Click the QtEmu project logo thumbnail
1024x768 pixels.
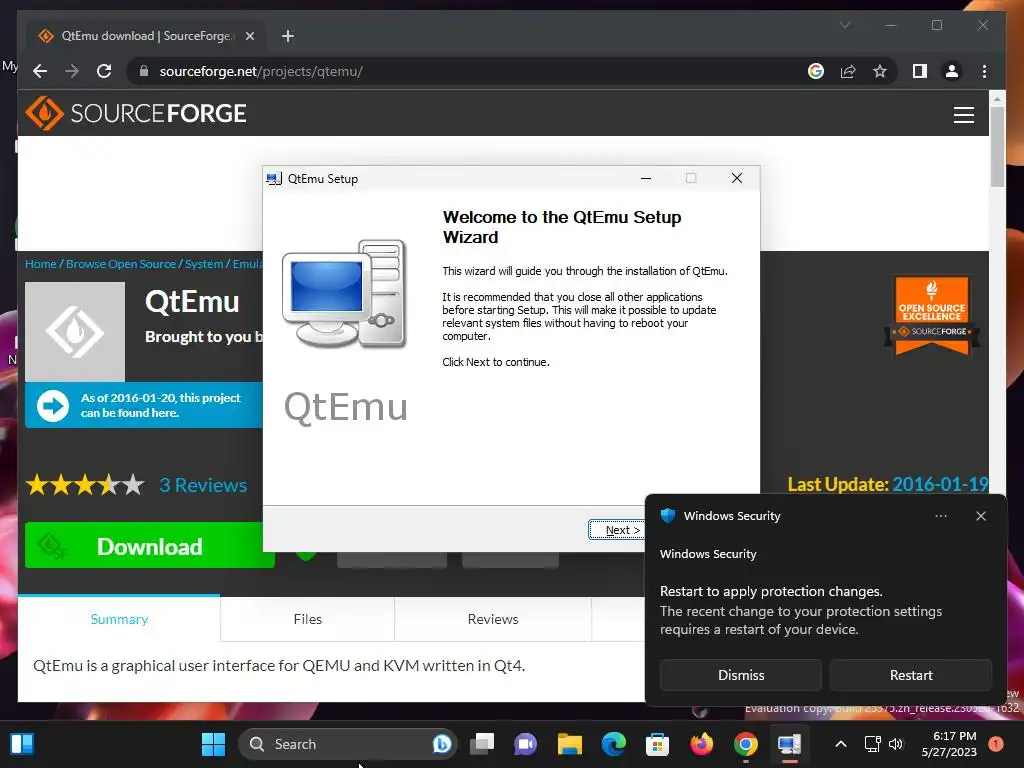[x=75, y=332]
